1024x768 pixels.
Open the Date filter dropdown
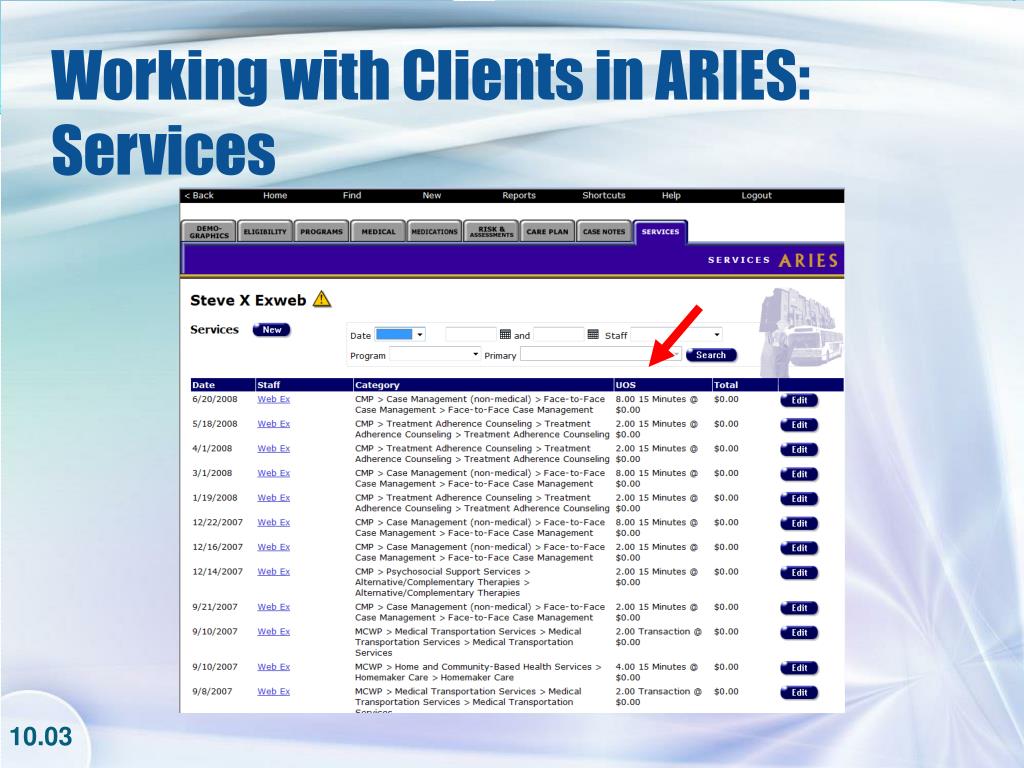(400, 334)
